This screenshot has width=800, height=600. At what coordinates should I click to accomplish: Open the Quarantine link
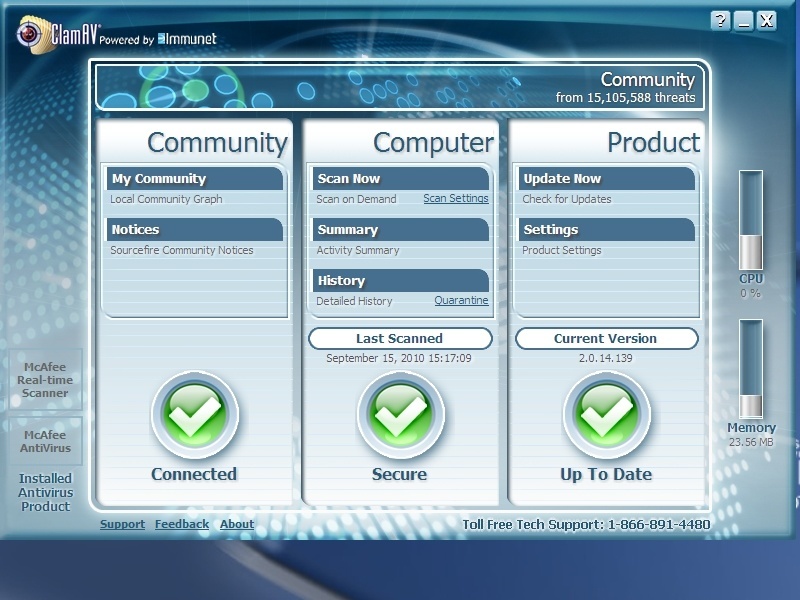tap(461, 301)
